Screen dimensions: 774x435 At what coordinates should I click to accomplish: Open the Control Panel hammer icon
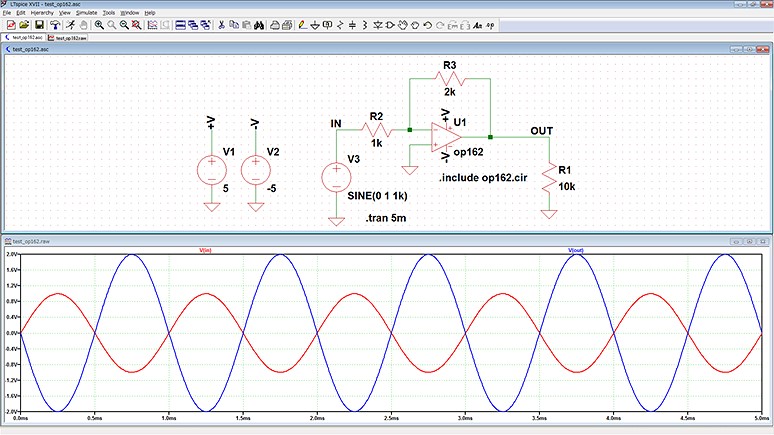tap(55, 24)
